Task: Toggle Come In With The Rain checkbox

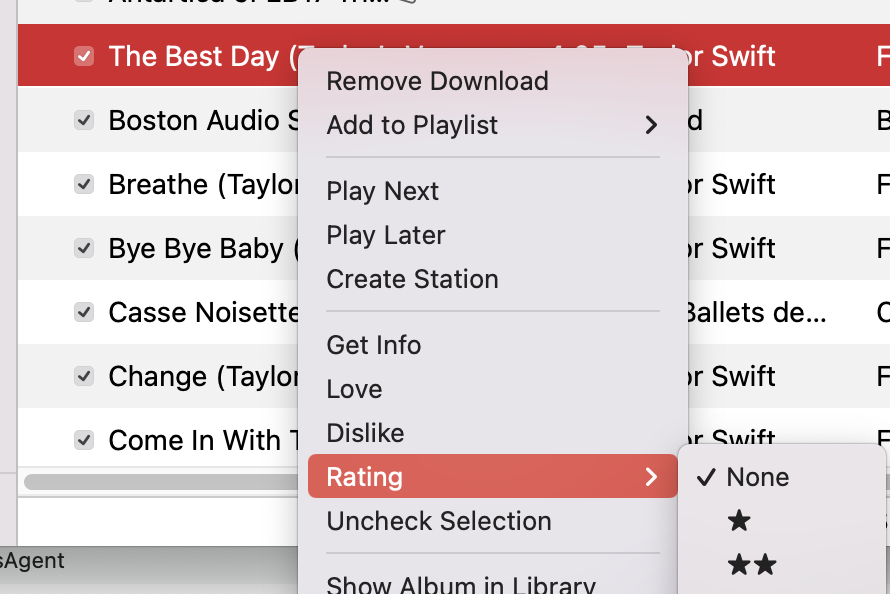Action: (x=84, y=440)
